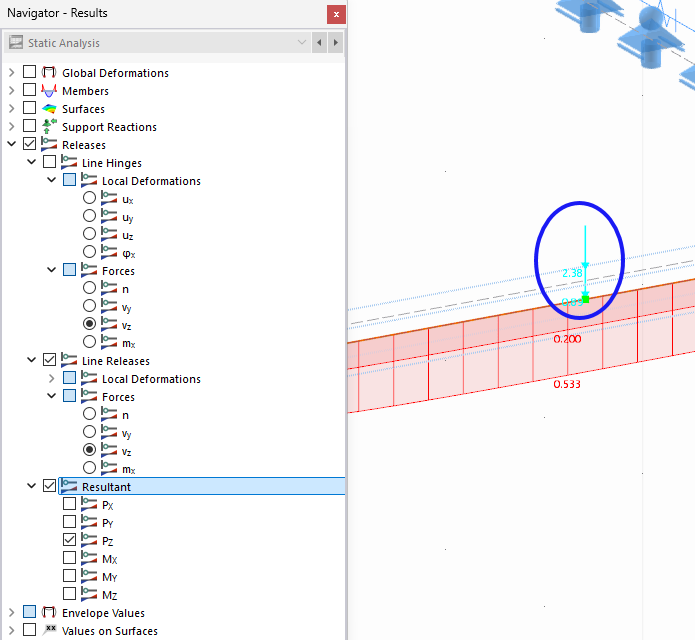Click the 2.38 resultant value label
Image resolution: width=695 pixels, height=640 pixels.
point(572,273)
